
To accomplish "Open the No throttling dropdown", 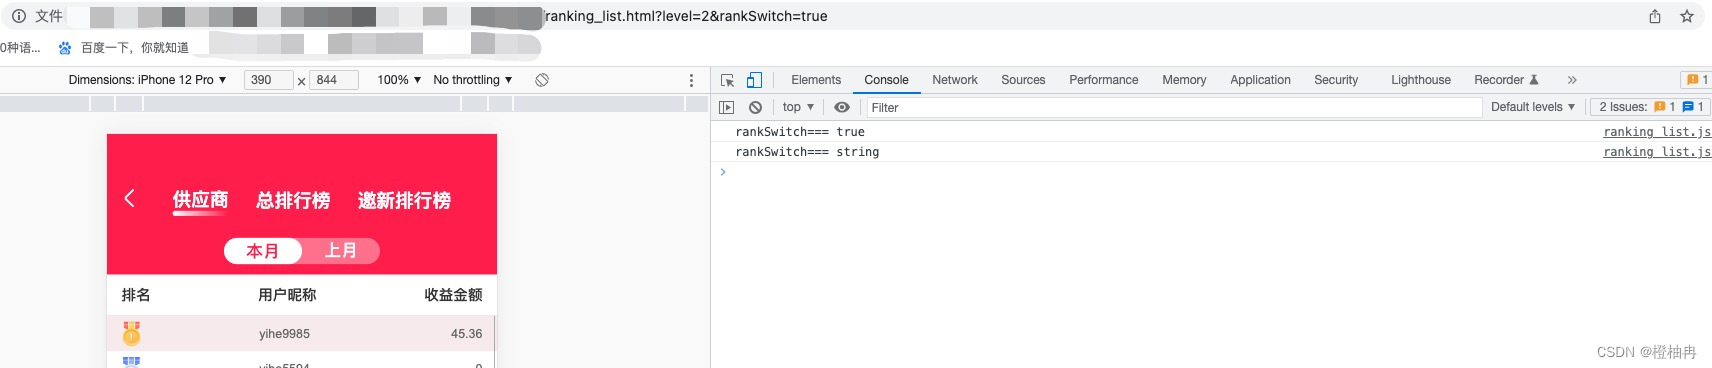I will click(x=473, y=80).
